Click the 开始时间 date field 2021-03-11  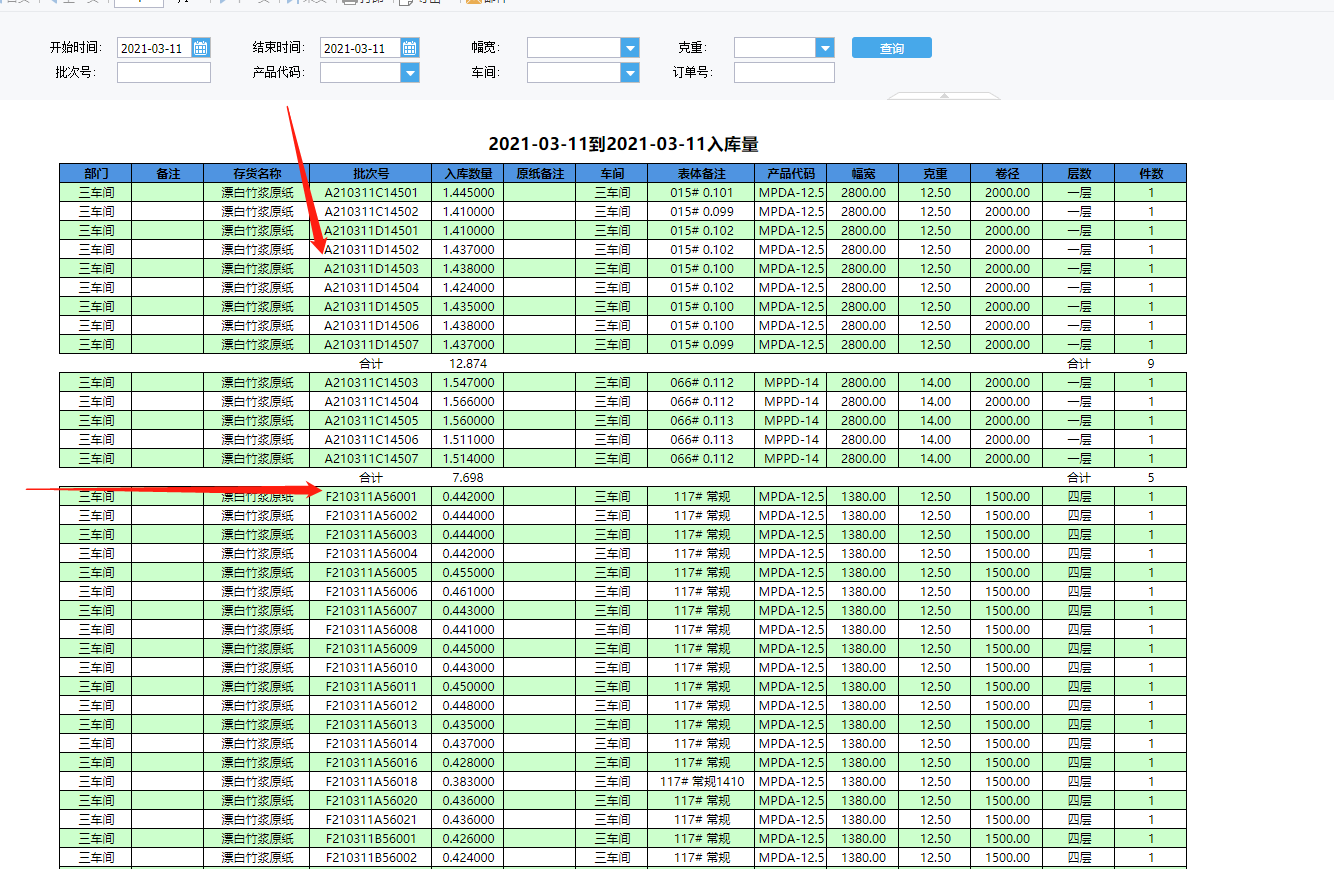point(155,48)
